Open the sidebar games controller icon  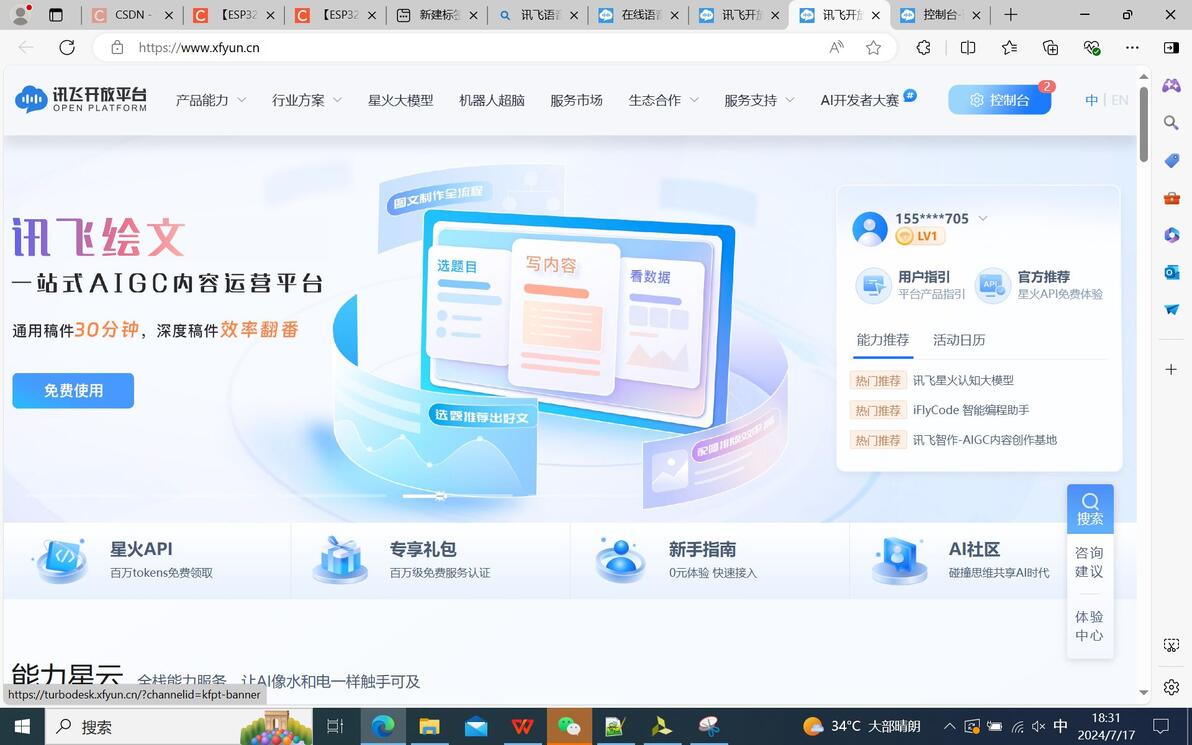point(1171,85)
